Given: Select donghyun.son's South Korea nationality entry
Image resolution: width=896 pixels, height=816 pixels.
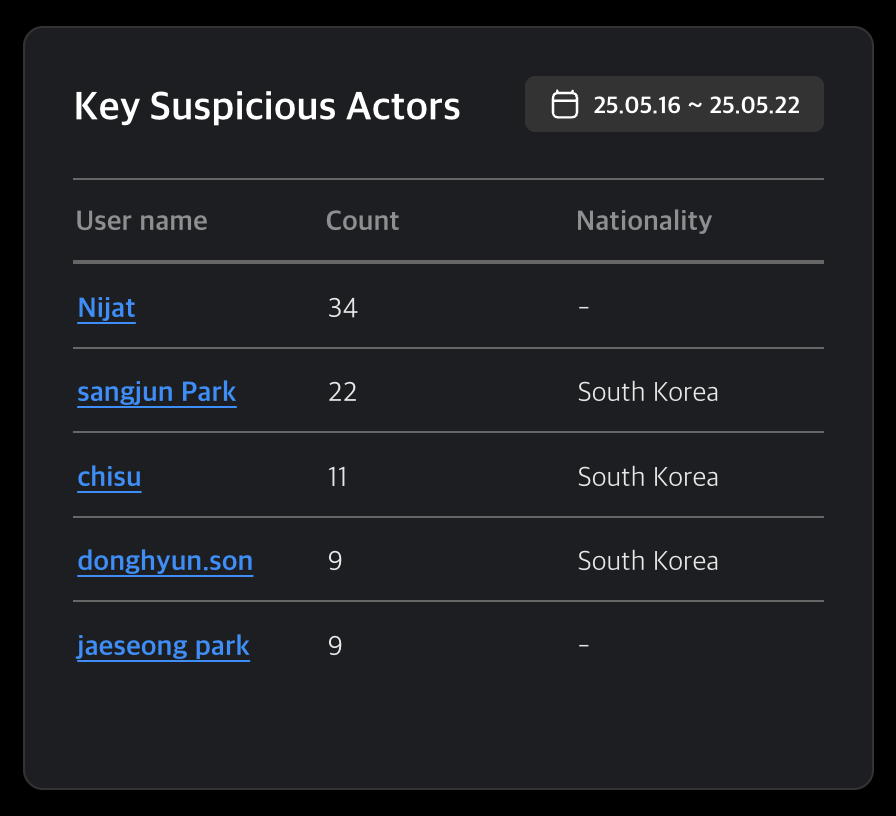Looking at the screenshot, I should (x=647, y=561).
